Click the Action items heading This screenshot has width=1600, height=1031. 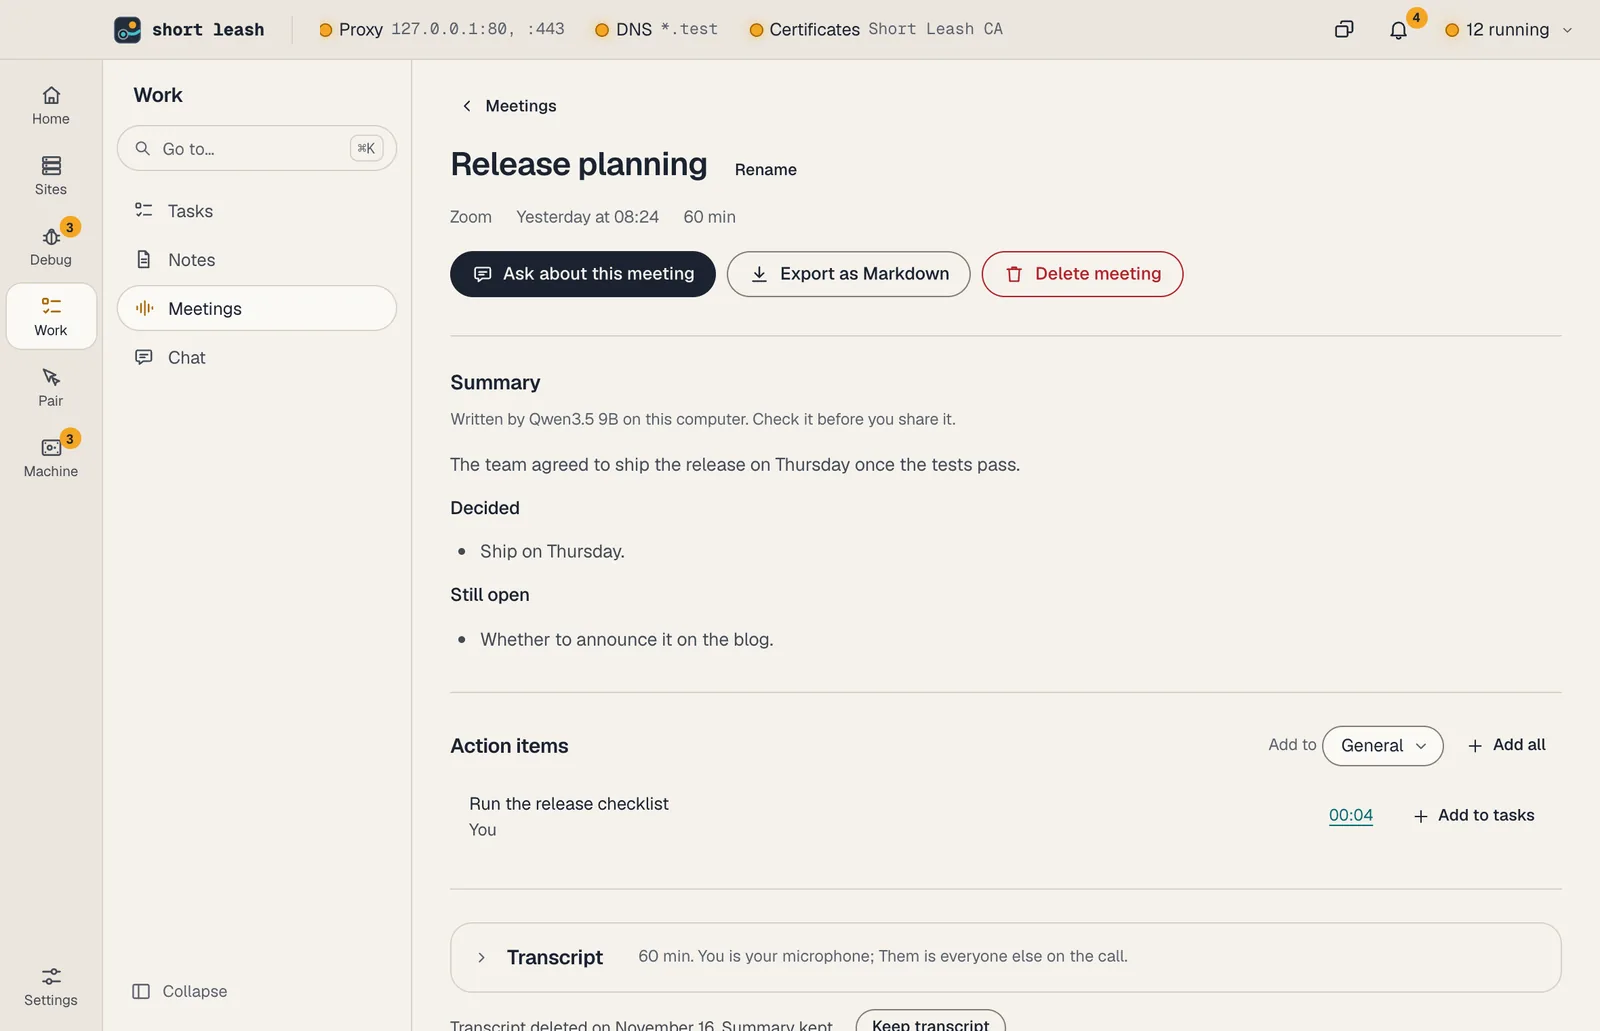point(509,746)
